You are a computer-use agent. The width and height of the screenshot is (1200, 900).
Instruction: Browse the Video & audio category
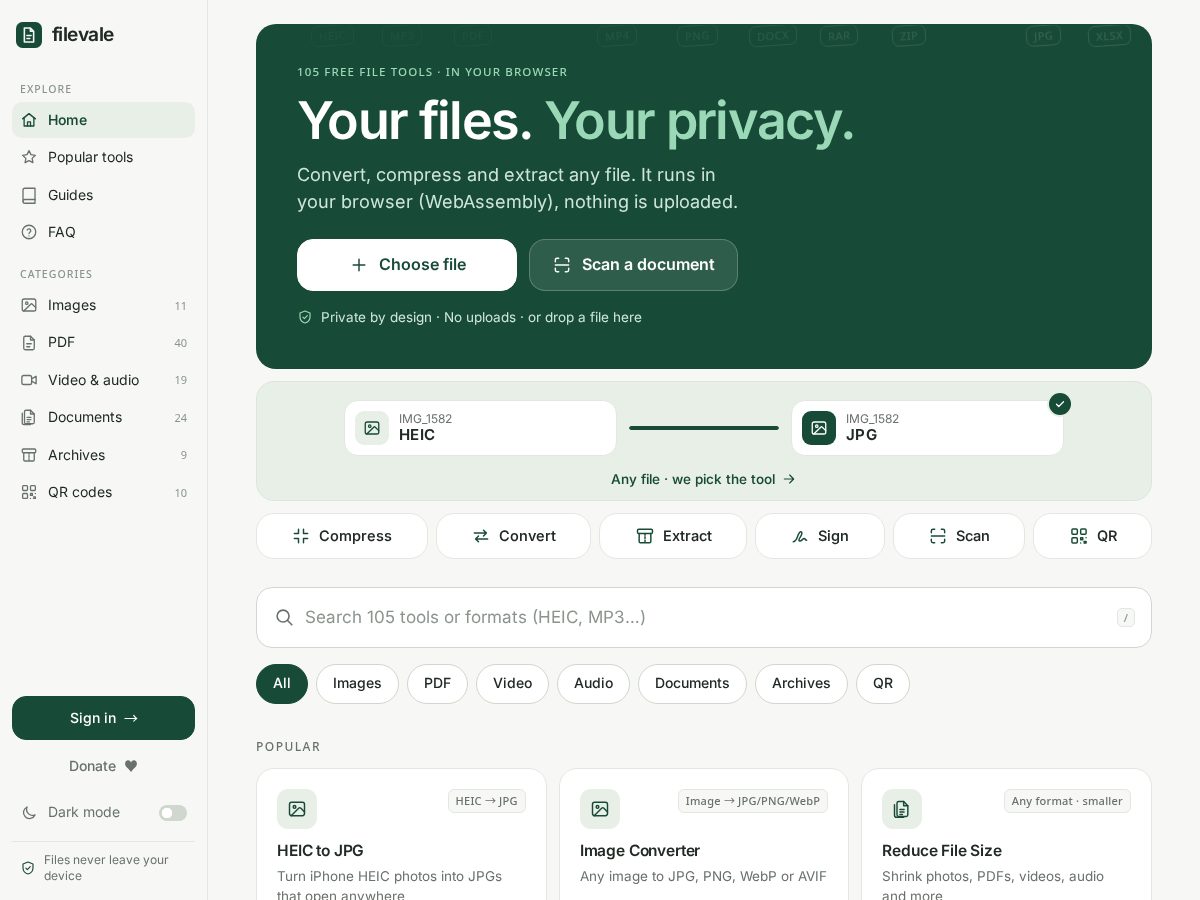click(103, 380)
